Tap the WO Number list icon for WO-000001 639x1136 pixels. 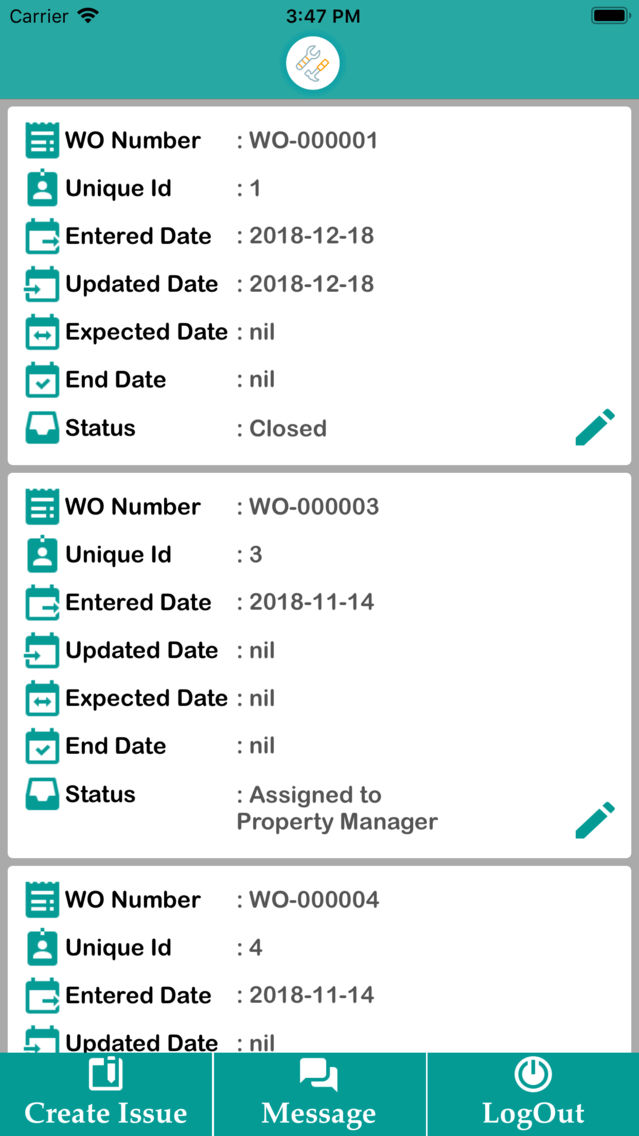tap(41, 140)
